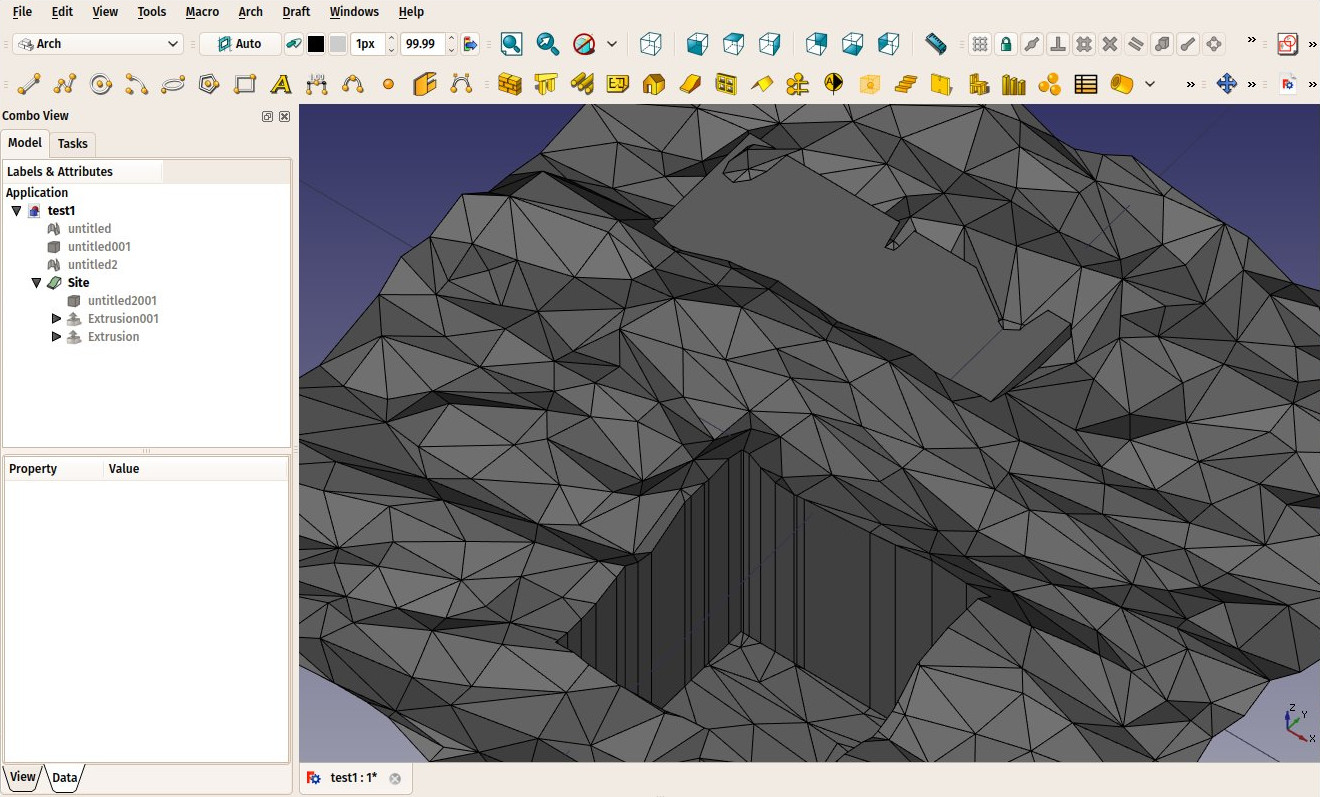Open the dropdown arrow beside the Pipe tool
This screenshot has height=797, width=1320.
(1150, 84)
